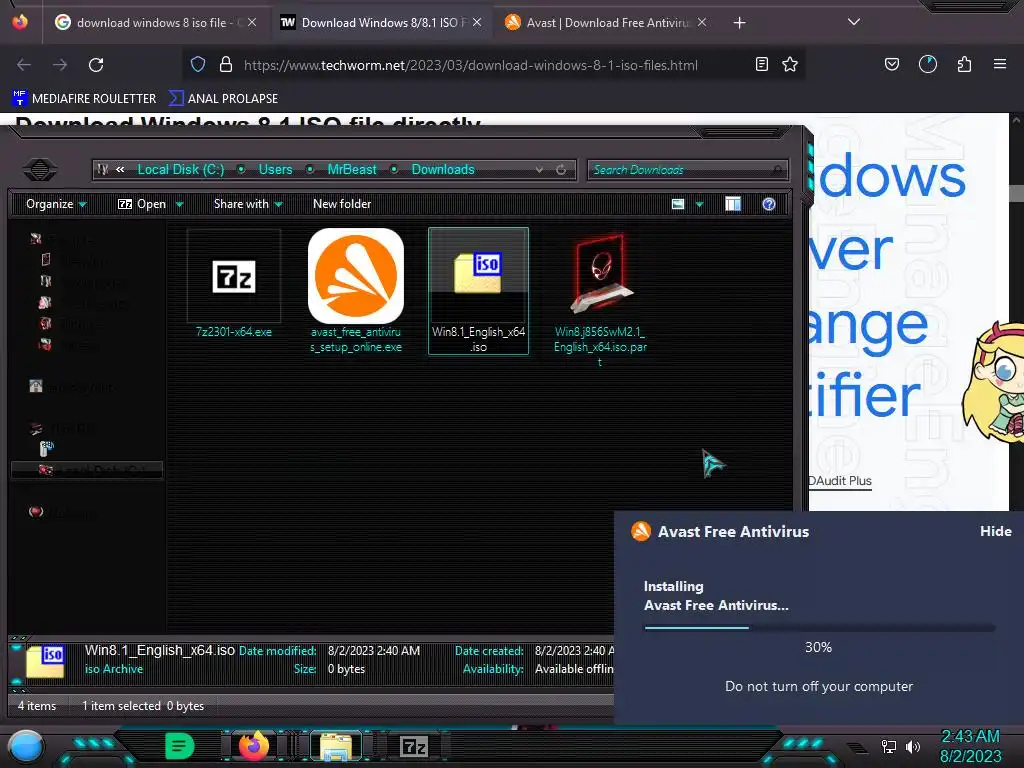
Task: Click the site security padlock icon
Action: tap(226, 64)
